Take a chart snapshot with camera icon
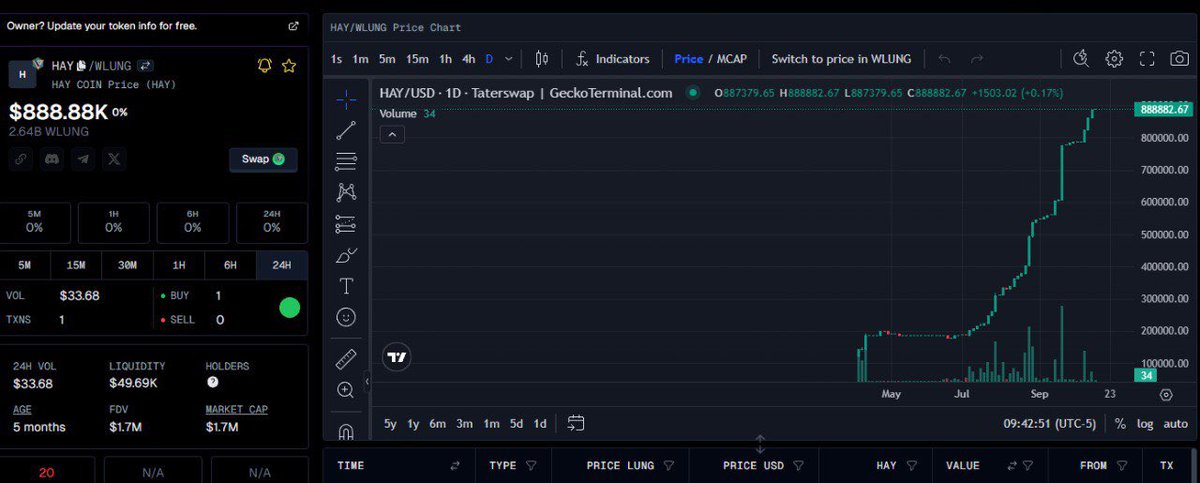Screen dimensions: 1200x483 click(x=1179, y=59)
